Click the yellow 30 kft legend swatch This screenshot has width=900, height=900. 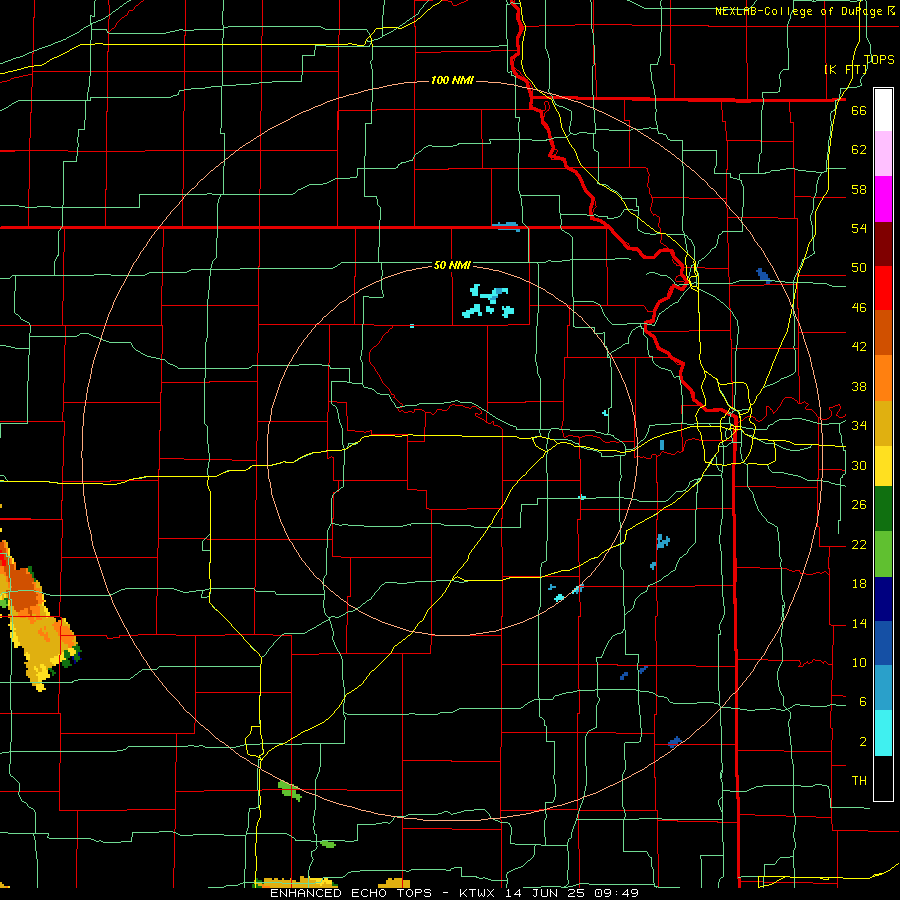pyautogui.click(x=883, y=466)
